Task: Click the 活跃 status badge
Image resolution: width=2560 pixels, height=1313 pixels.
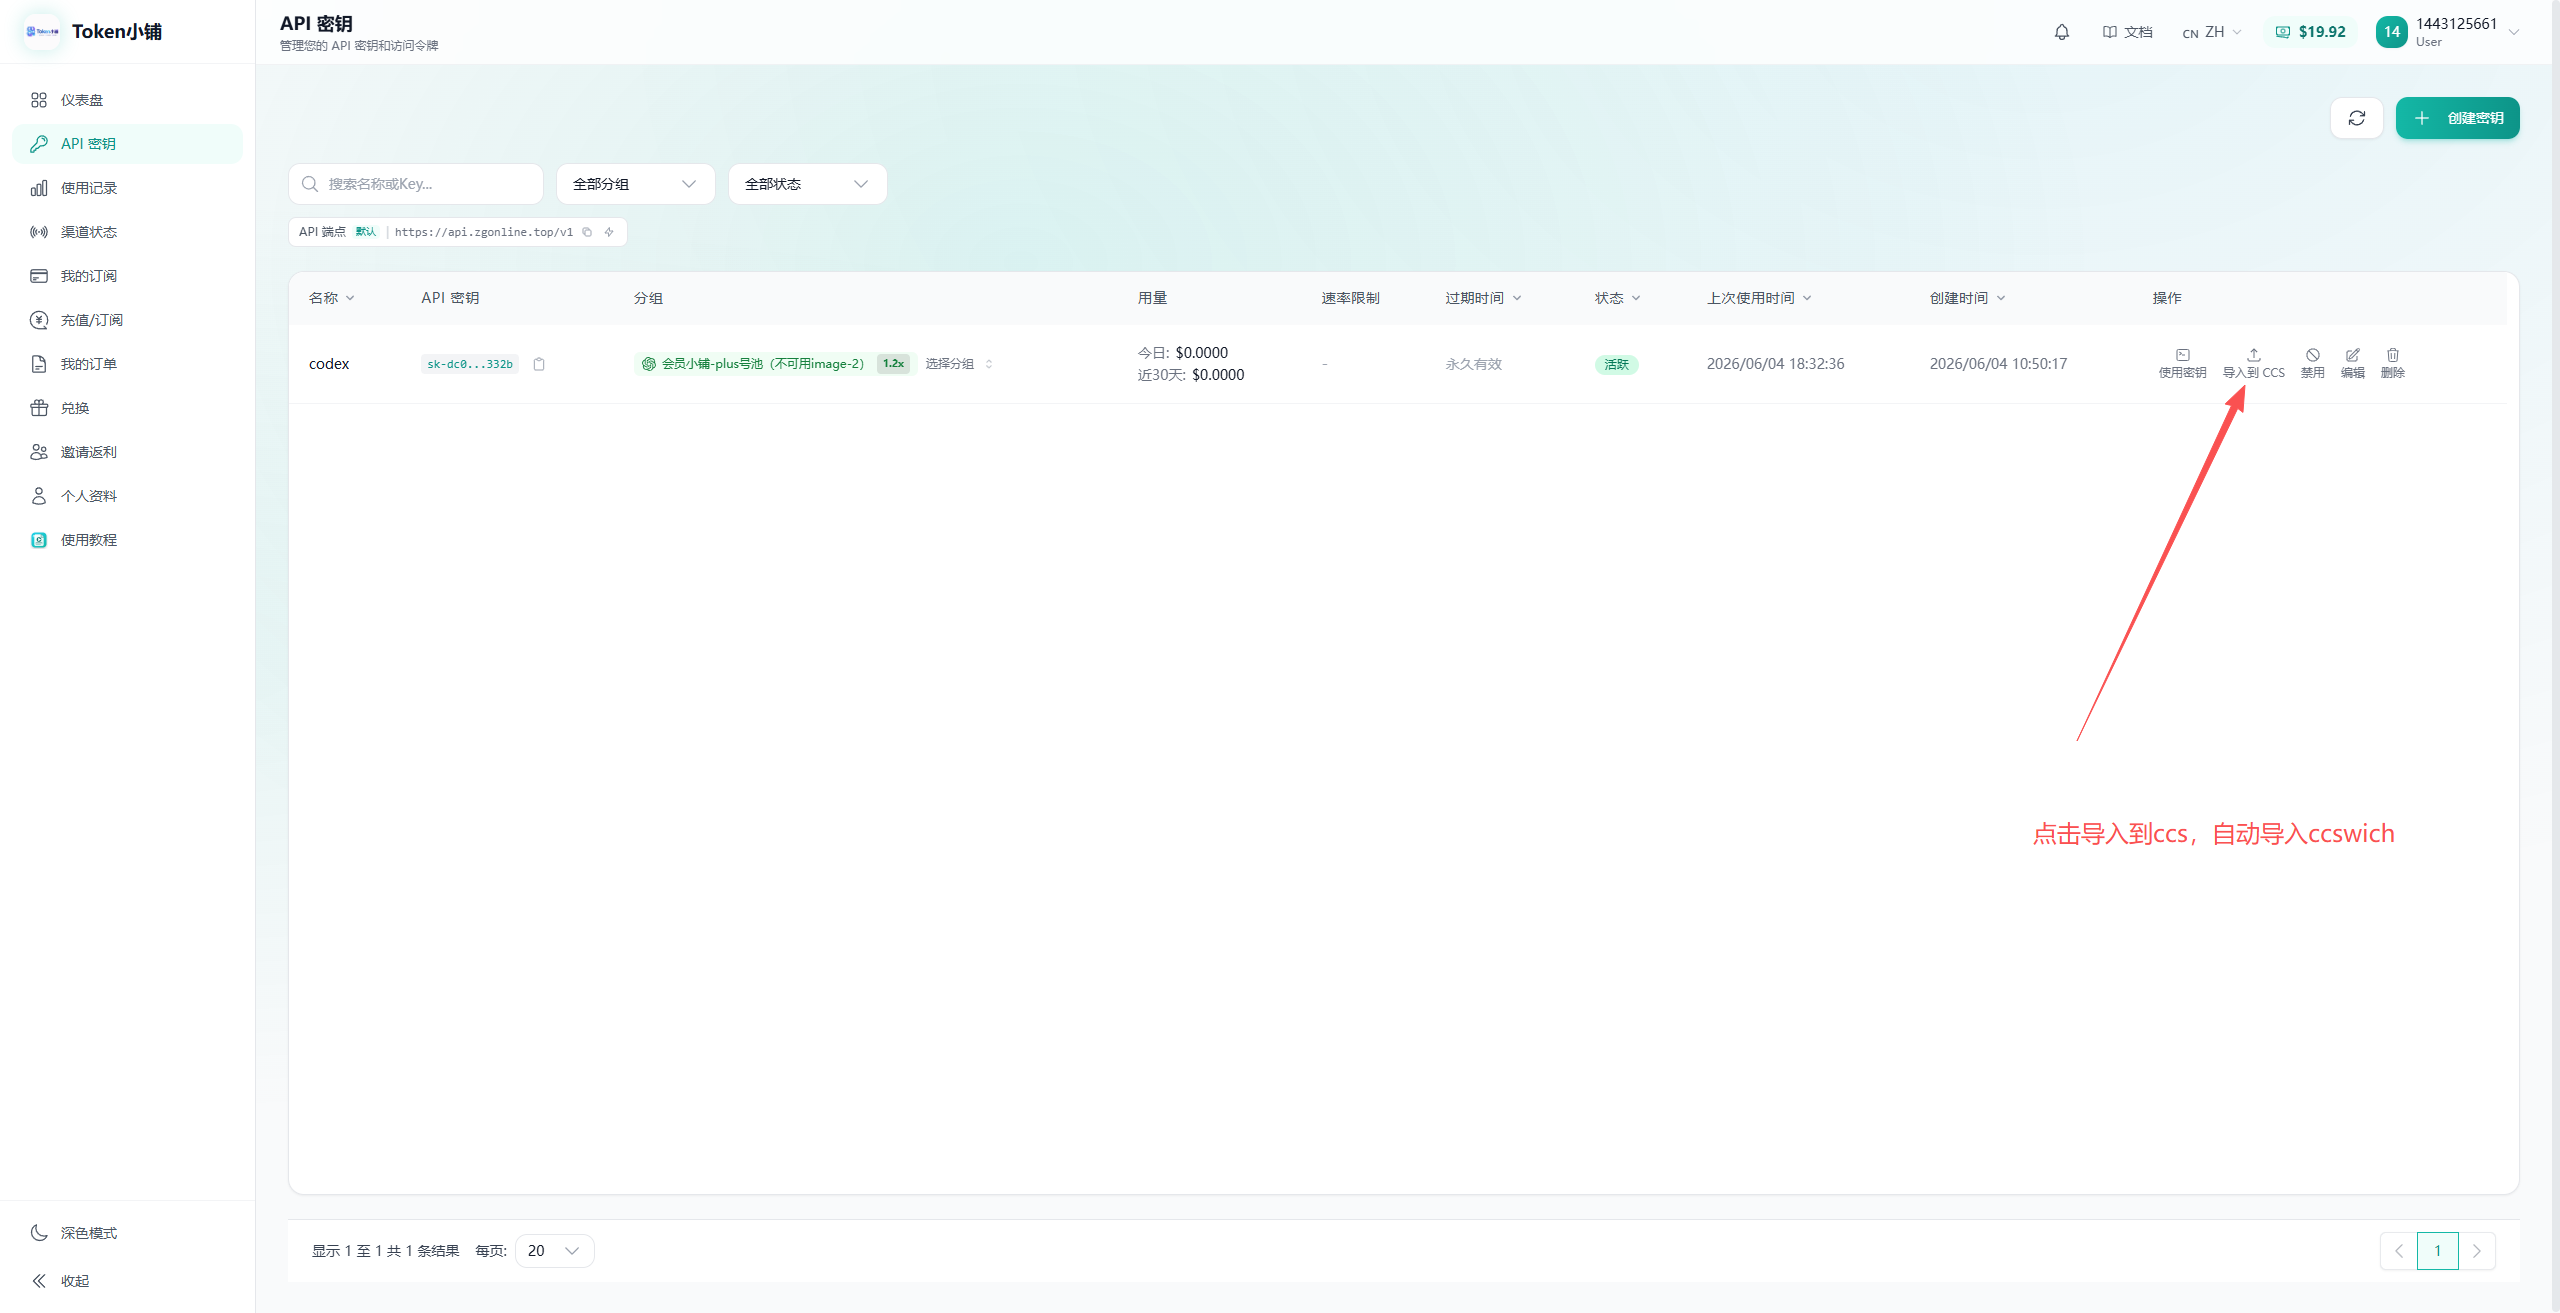Action: tap(1617, 365)
